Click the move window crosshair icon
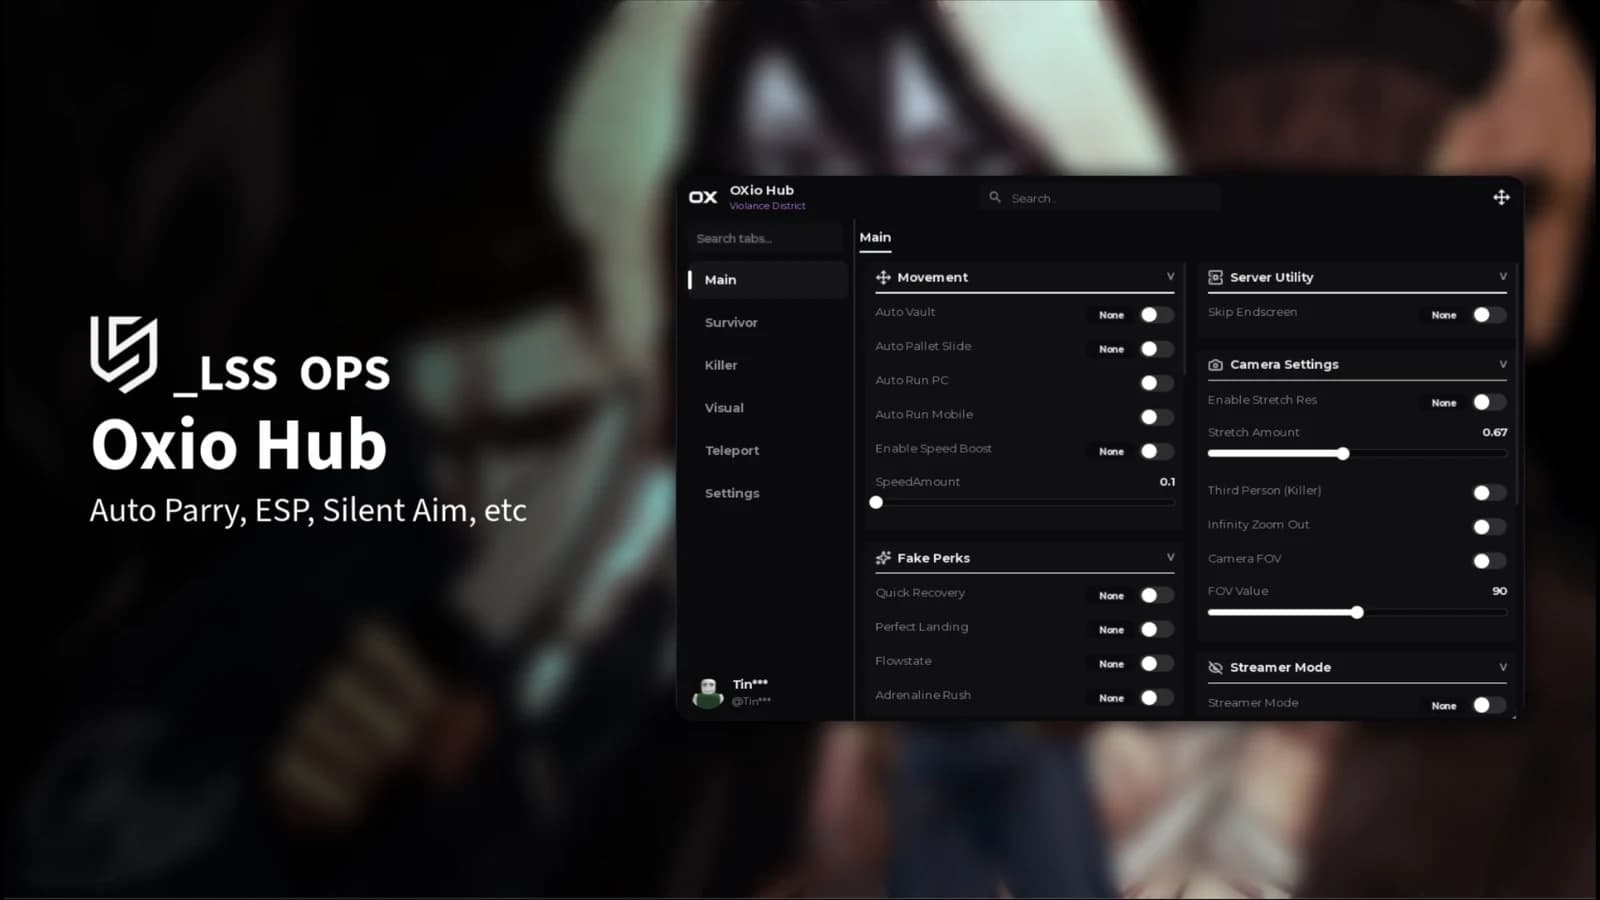Image resolution: width=1600 pixels, height=900 pixels. (1501, 197)
